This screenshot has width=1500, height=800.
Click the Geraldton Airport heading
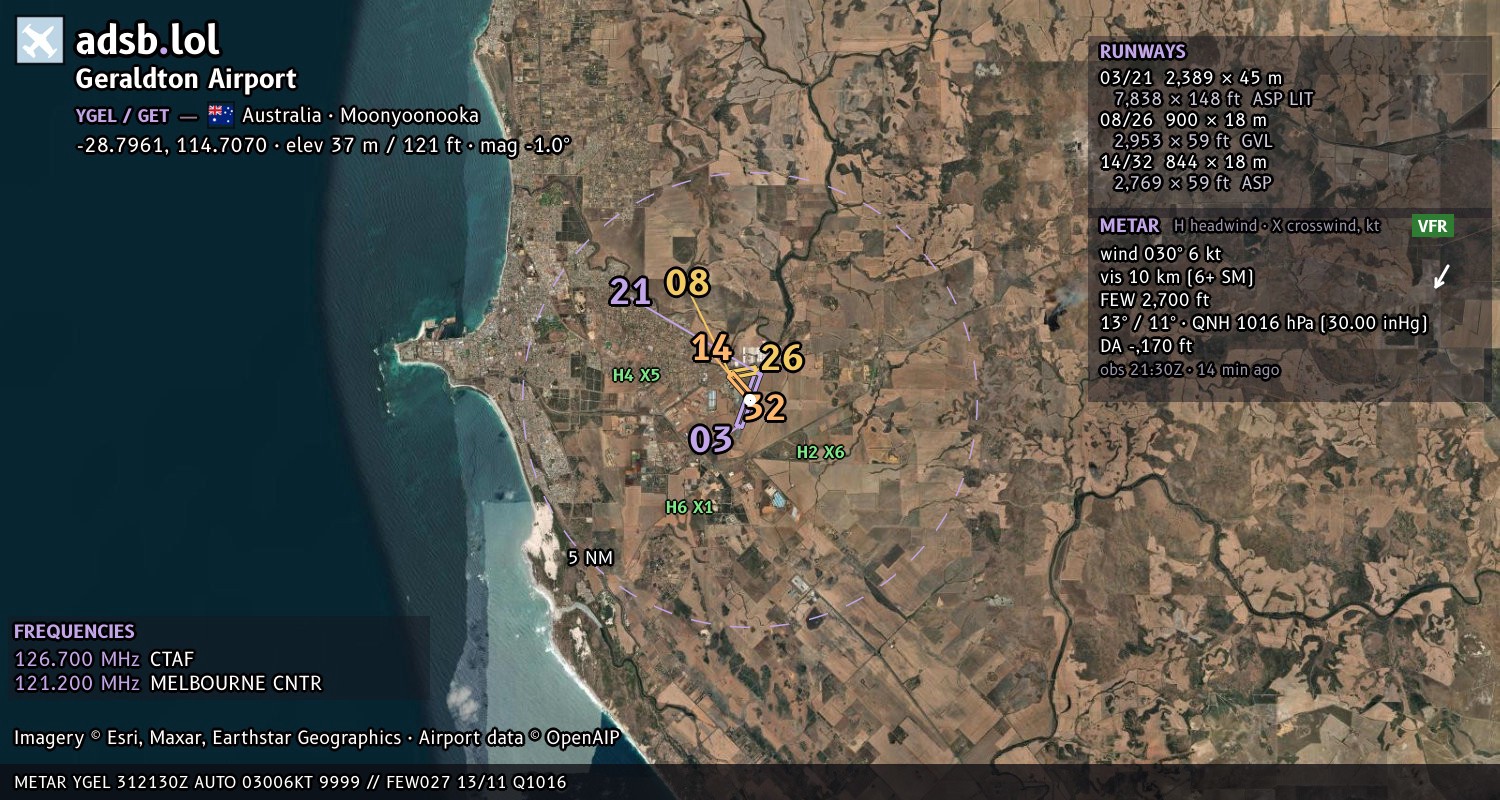pos(186,79)
